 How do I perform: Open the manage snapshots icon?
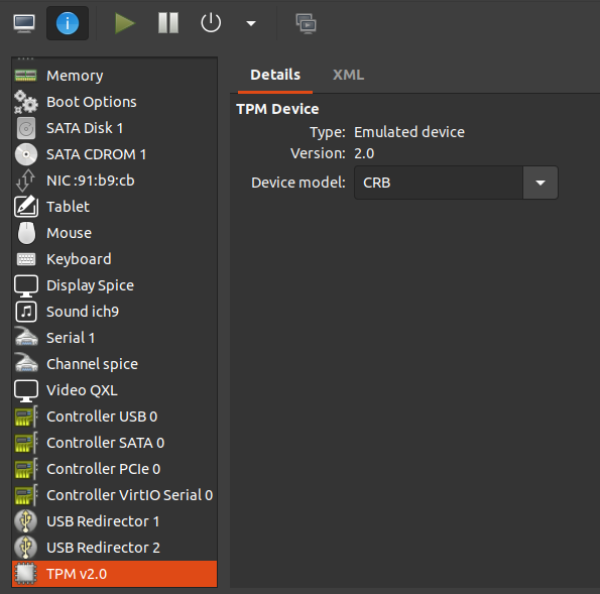(306, 23)
